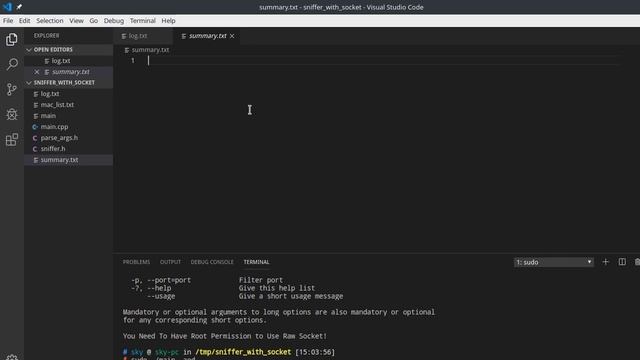Open the Extensions view icon
The width and height of the screenshot is (640, 360).
12,140
